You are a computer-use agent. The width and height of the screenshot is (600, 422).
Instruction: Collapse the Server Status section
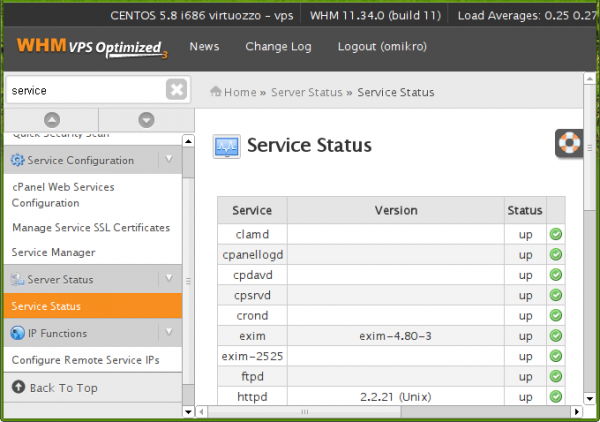point(170,279)
